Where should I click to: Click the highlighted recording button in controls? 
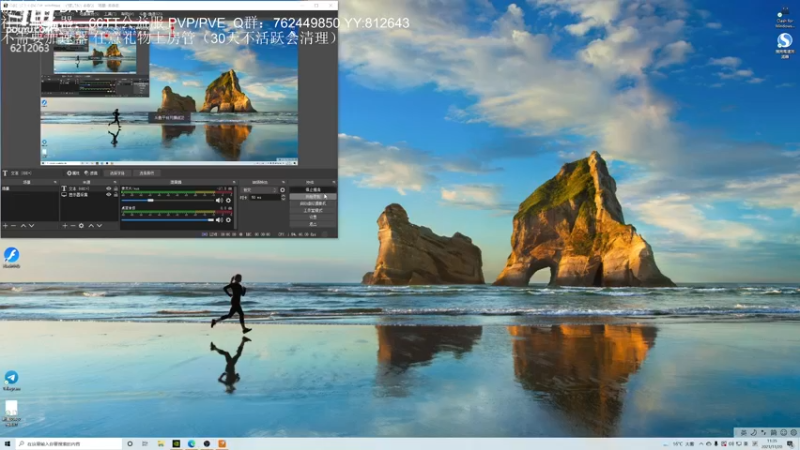313,196
